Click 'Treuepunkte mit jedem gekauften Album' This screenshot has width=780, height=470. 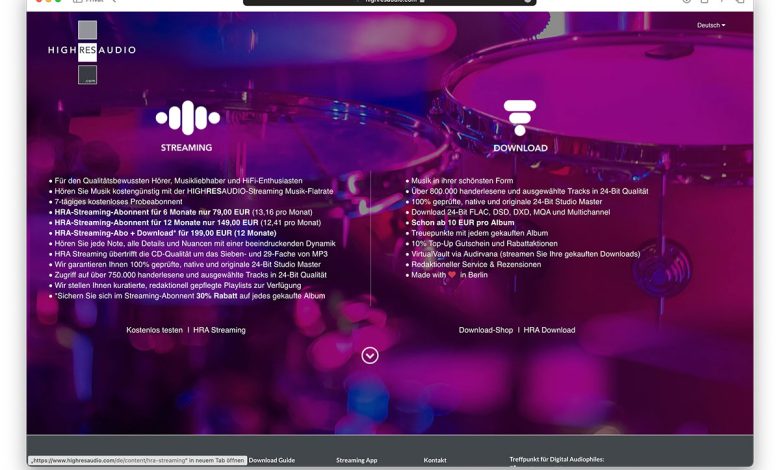pos(480,233)
